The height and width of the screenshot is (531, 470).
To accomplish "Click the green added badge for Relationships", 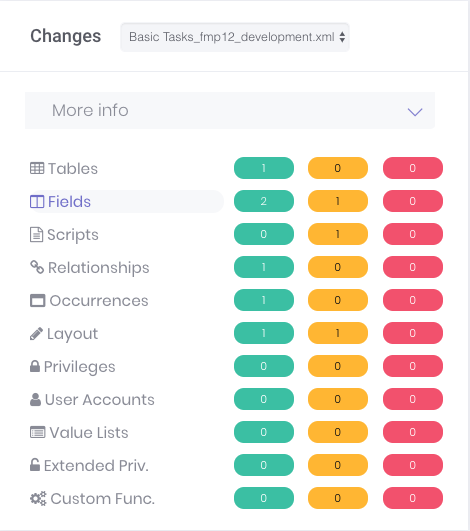I will click(x=264, y=267).
